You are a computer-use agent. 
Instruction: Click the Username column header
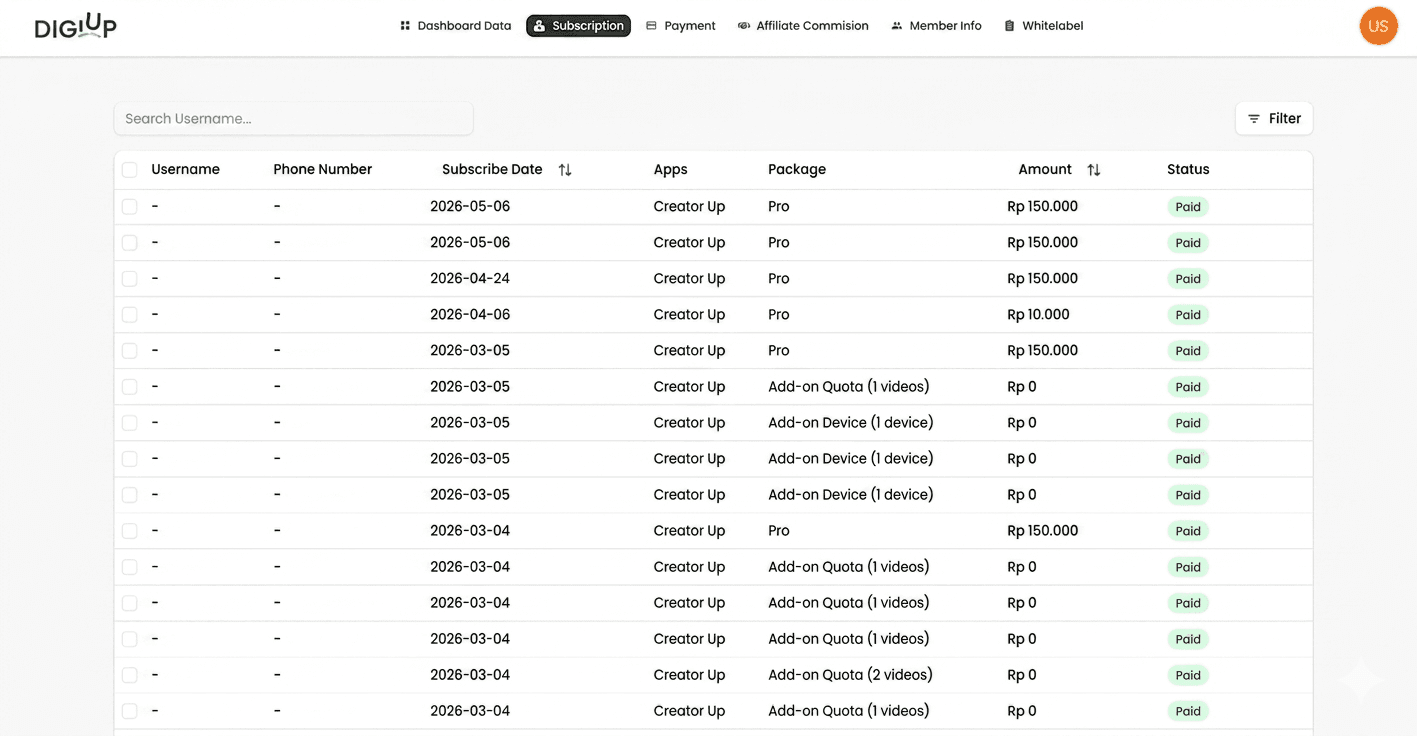[x=185, y=170]
